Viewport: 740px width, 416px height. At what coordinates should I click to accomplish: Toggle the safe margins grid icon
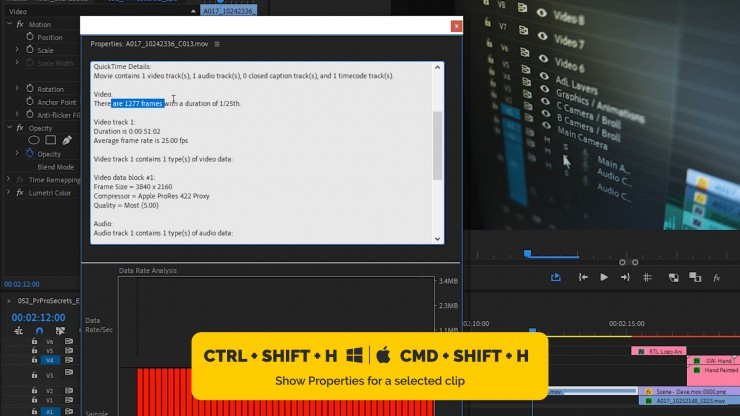coord(647,278)
